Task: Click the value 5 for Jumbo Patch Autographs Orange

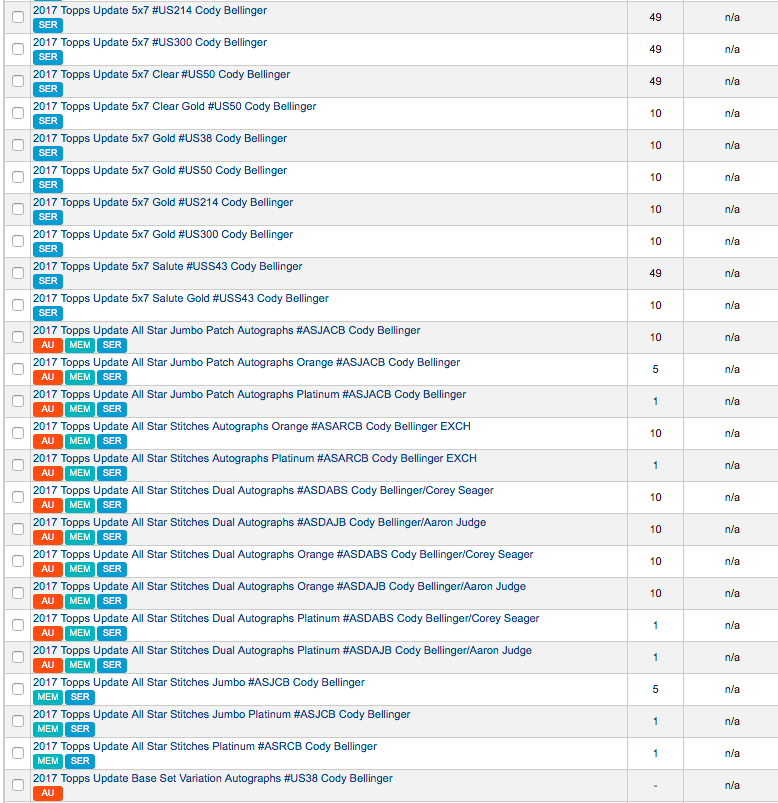Action: (x=656, y=369)
